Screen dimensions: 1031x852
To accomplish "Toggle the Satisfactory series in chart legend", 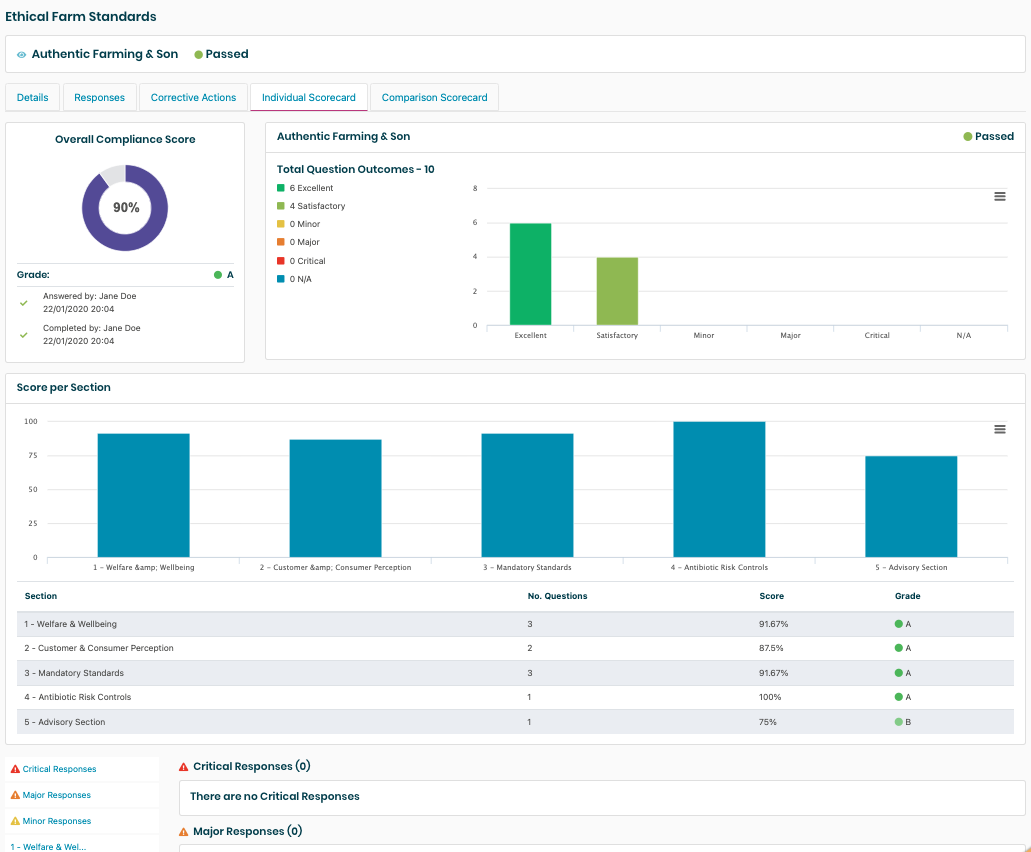I will (x=317, y=206).
